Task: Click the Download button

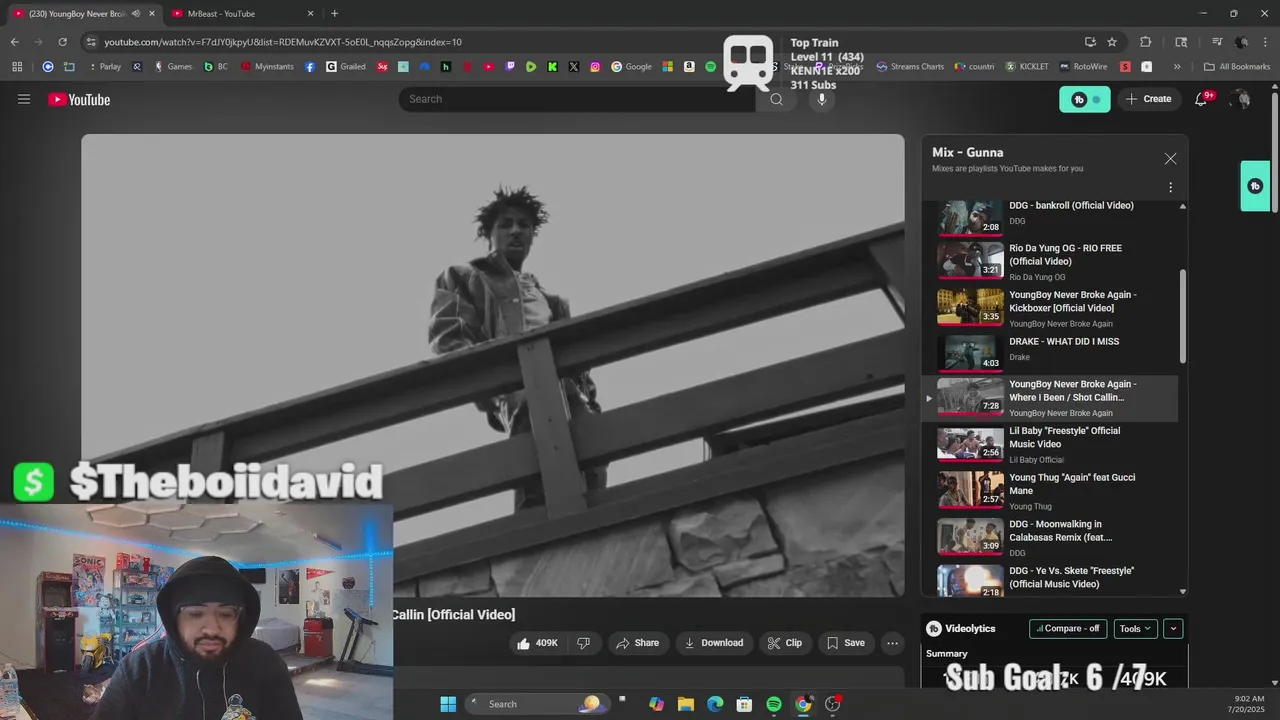Action: click(x=714, y=643)
